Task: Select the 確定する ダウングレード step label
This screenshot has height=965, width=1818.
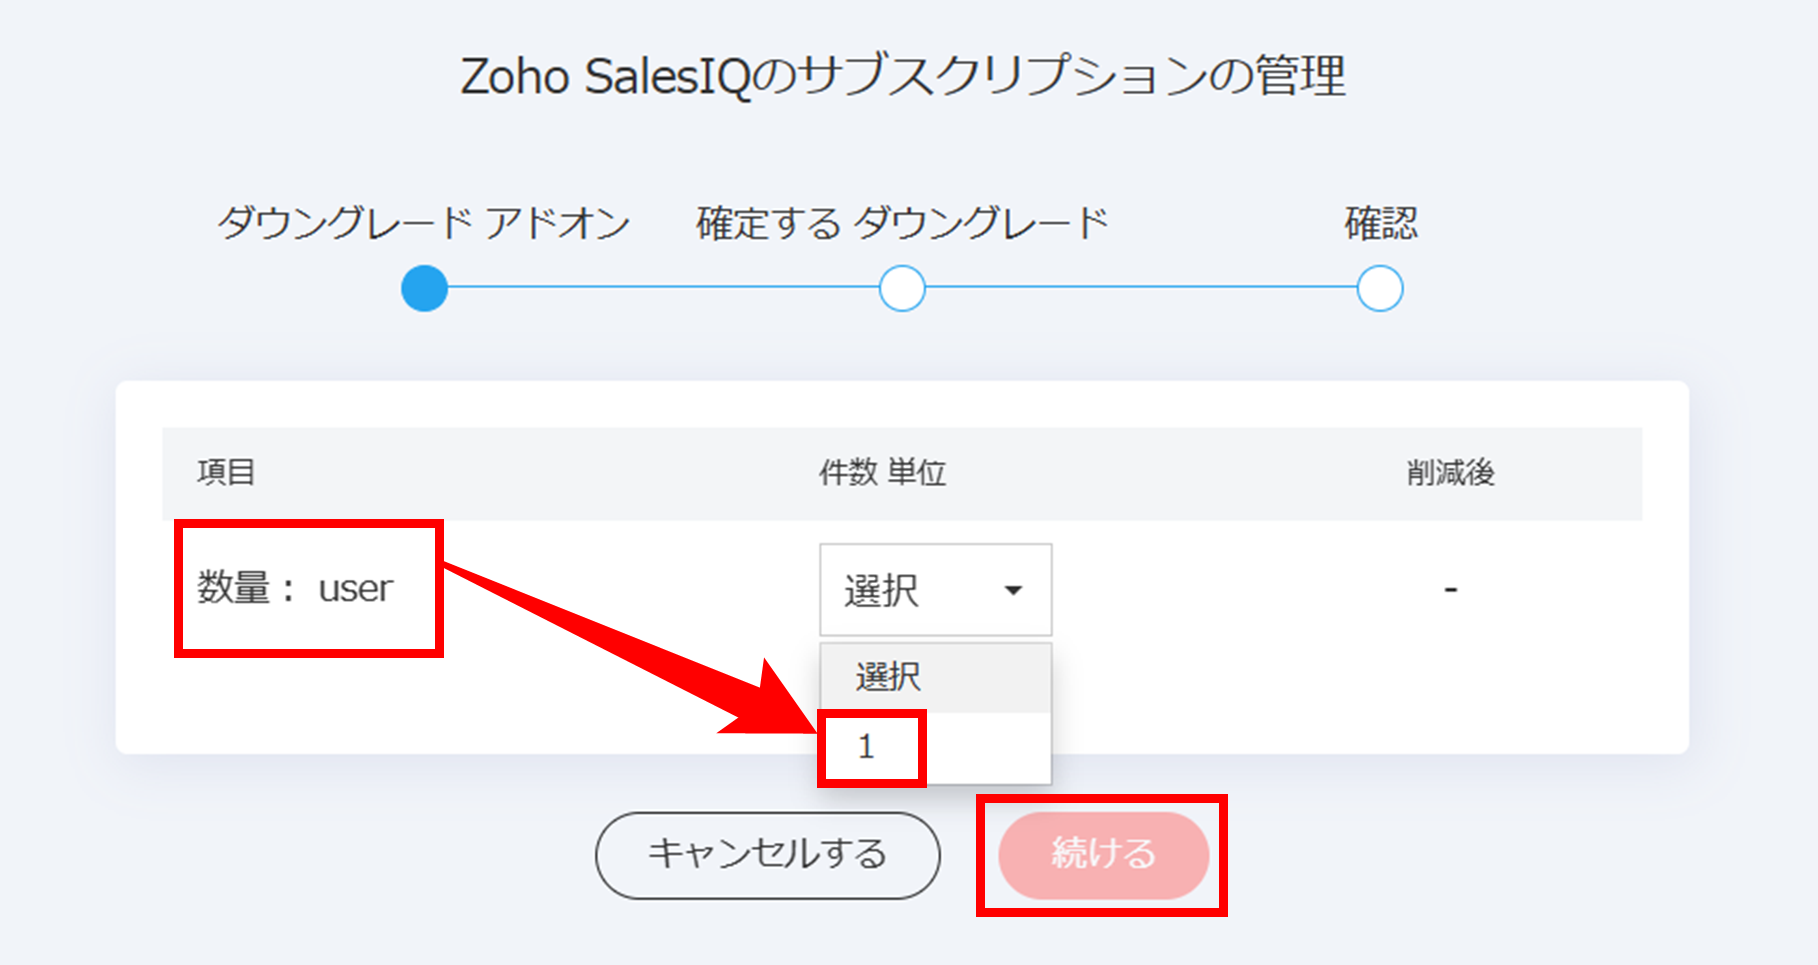Action: point(902,222)
